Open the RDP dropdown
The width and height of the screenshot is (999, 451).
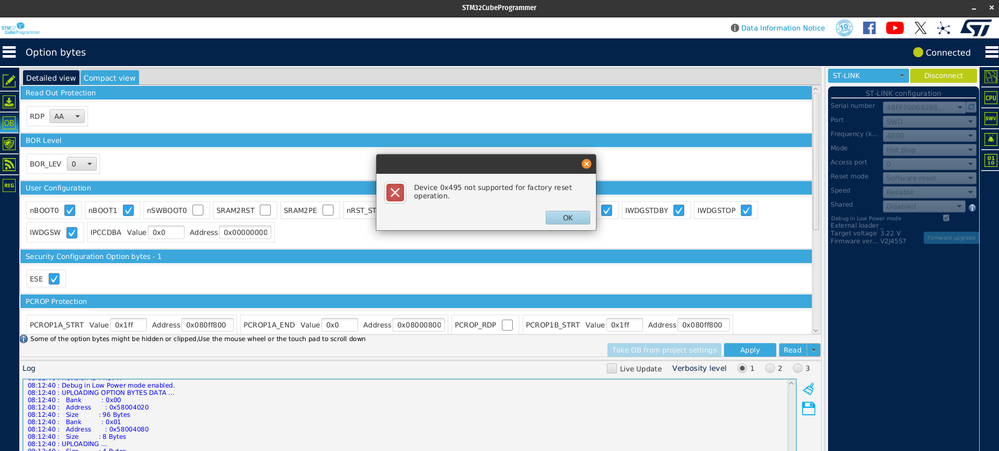67,117
